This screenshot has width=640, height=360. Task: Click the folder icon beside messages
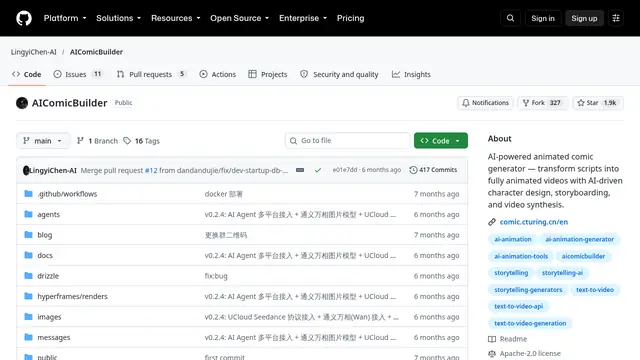(x=28, y=337)
